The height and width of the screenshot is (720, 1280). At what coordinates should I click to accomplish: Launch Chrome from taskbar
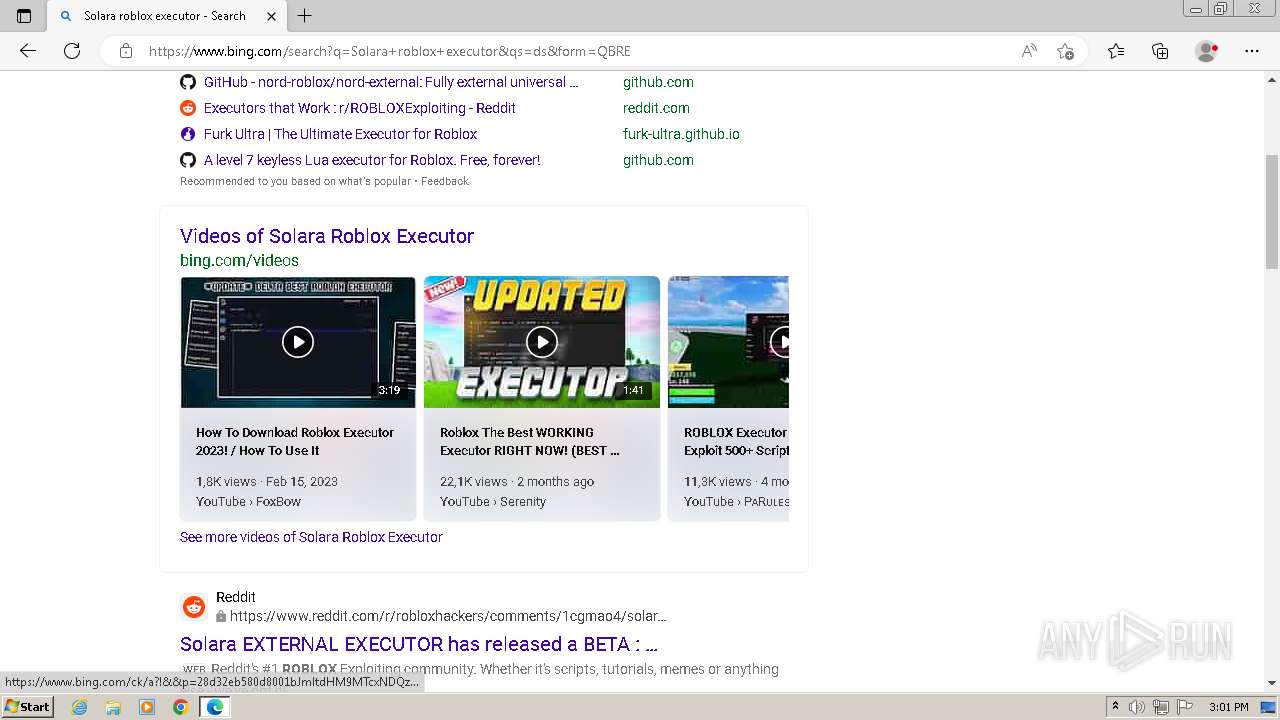(x=180, y=707)
